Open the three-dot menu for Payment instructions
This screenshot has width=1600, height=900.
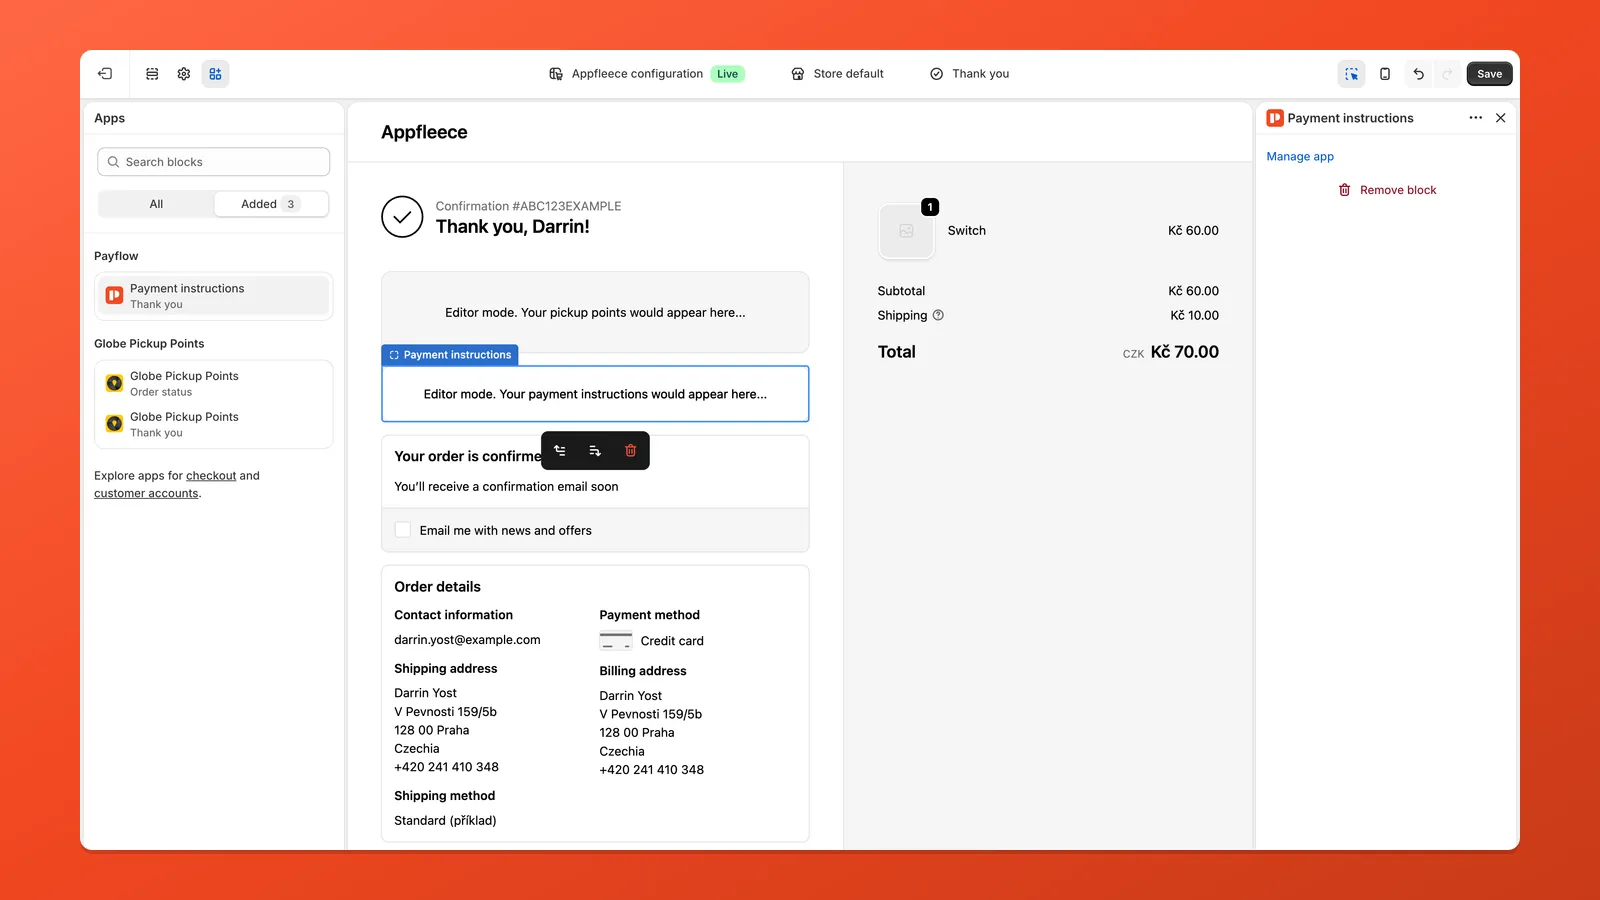pyautogui.click(x=1476, y=118)
